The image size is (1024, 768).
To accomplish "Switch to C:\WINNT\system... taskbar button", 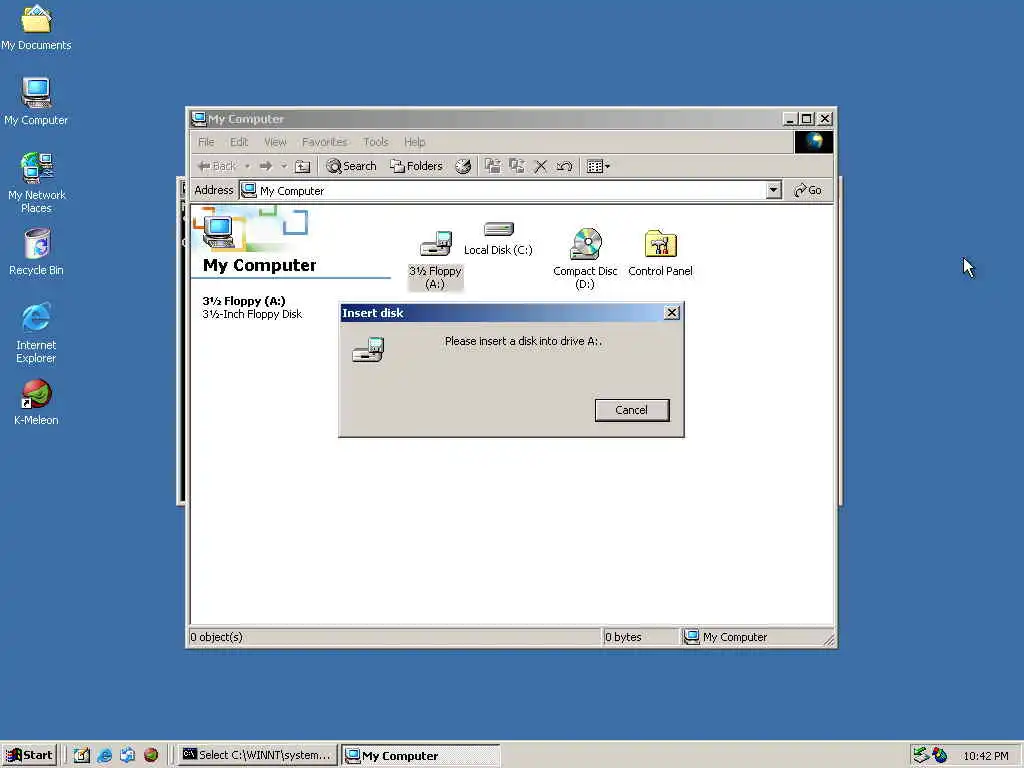I will (257, 755).
